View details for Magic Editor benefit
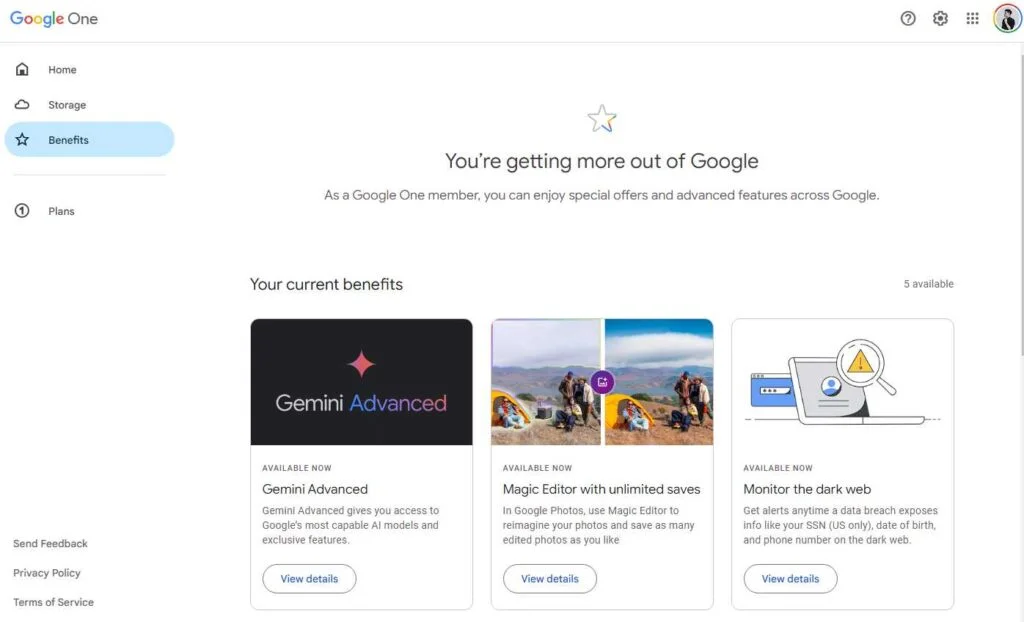This screenshot has width=1024, height=622. (549, 579)
